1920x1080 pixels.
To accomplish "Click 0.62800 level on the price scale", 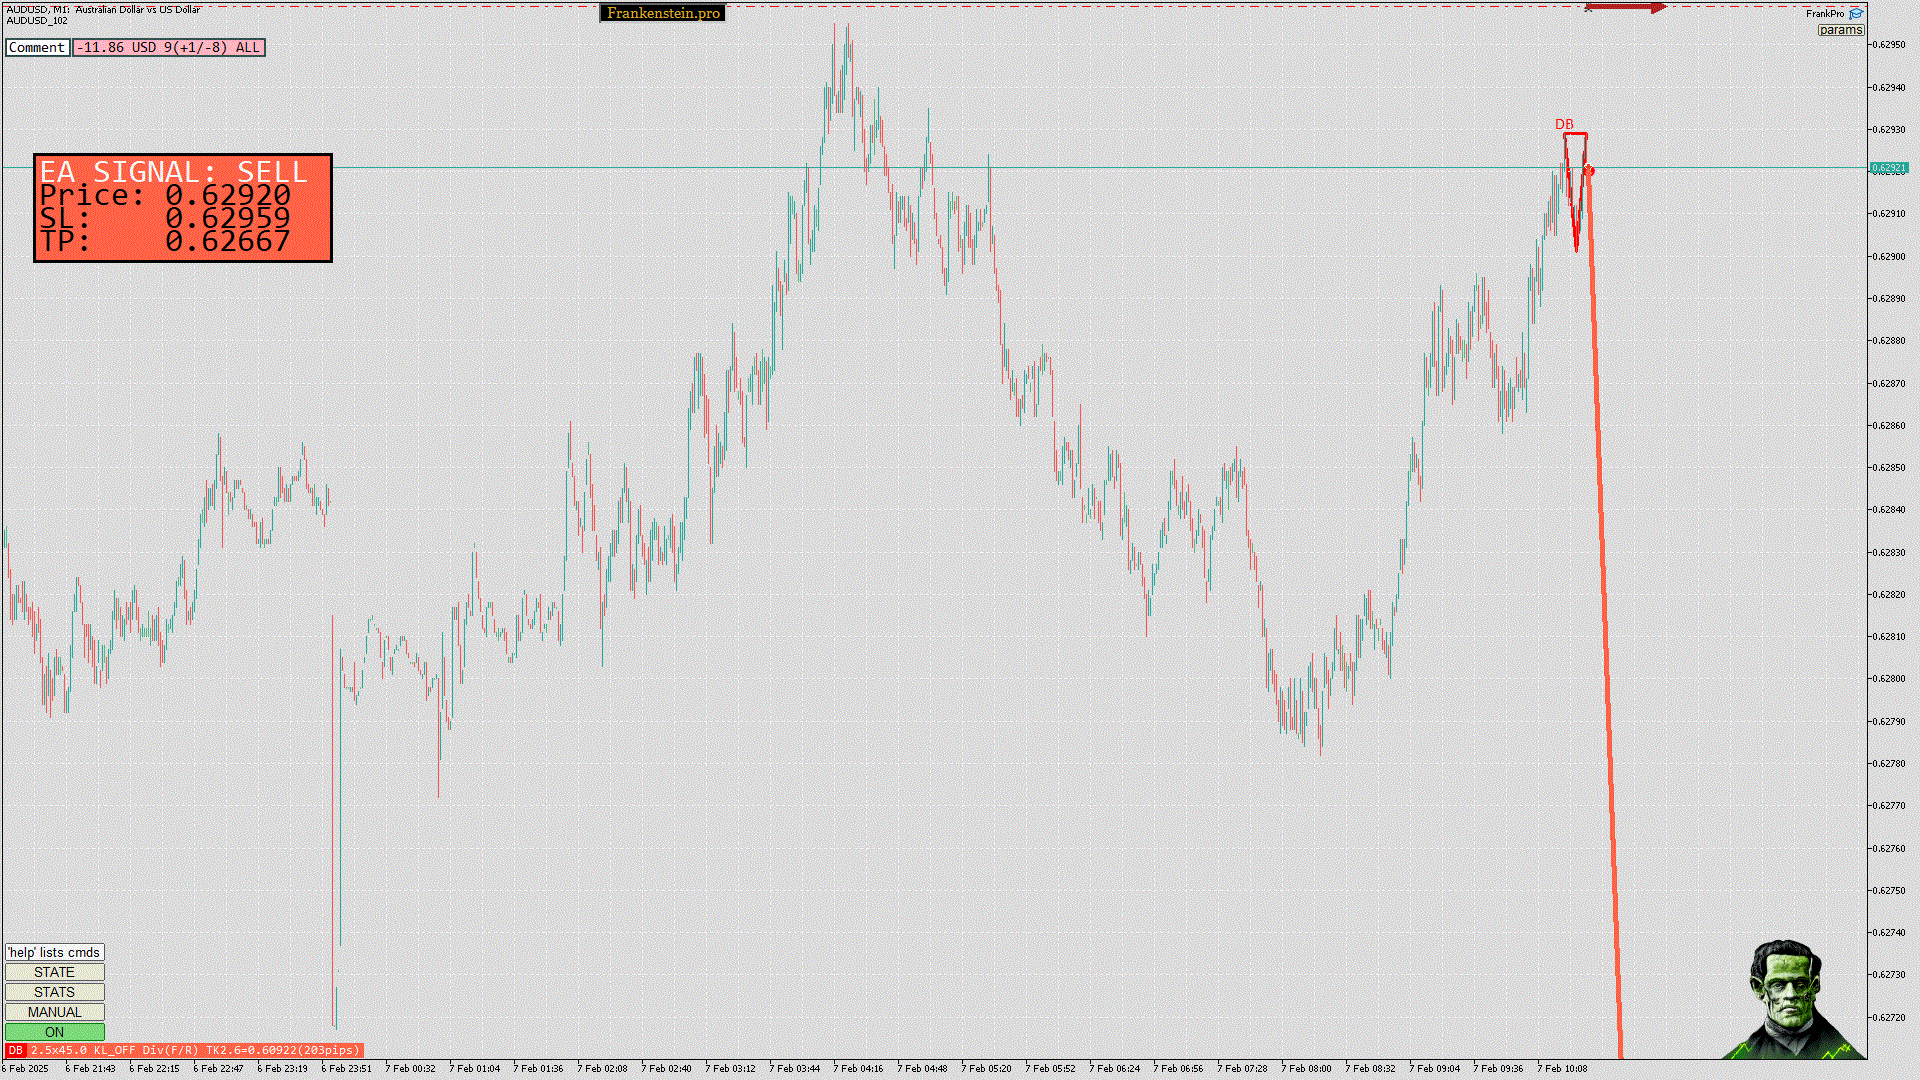I will coord(1889,679).
